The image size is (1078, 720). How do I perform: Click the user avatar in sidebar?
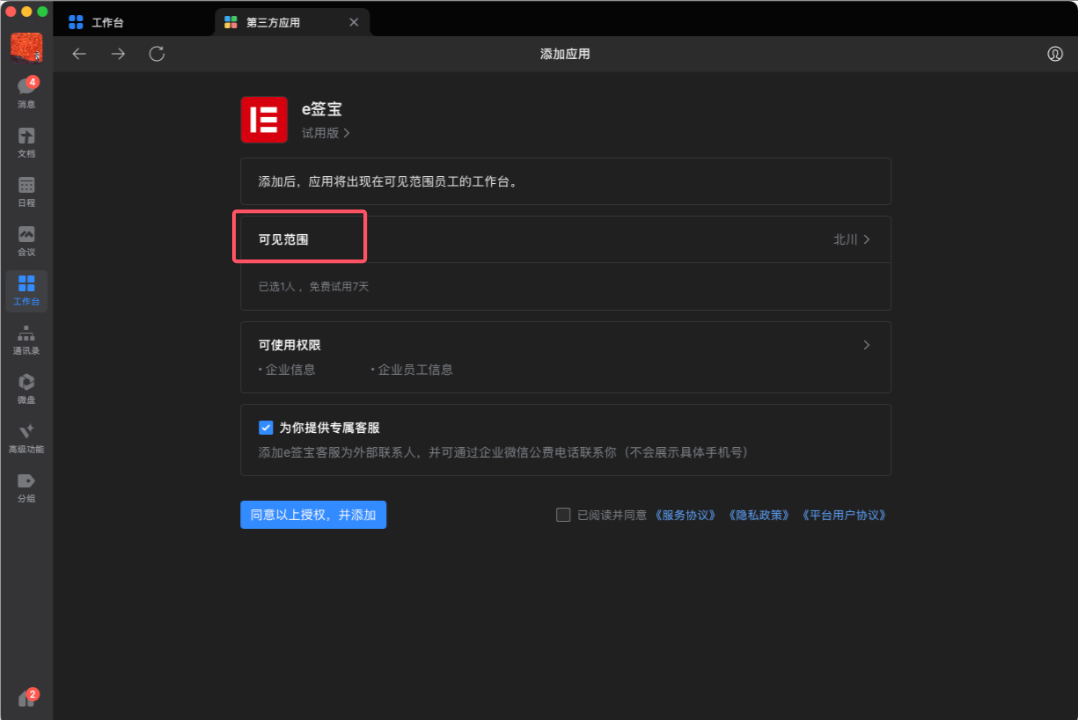click(26, 47)
